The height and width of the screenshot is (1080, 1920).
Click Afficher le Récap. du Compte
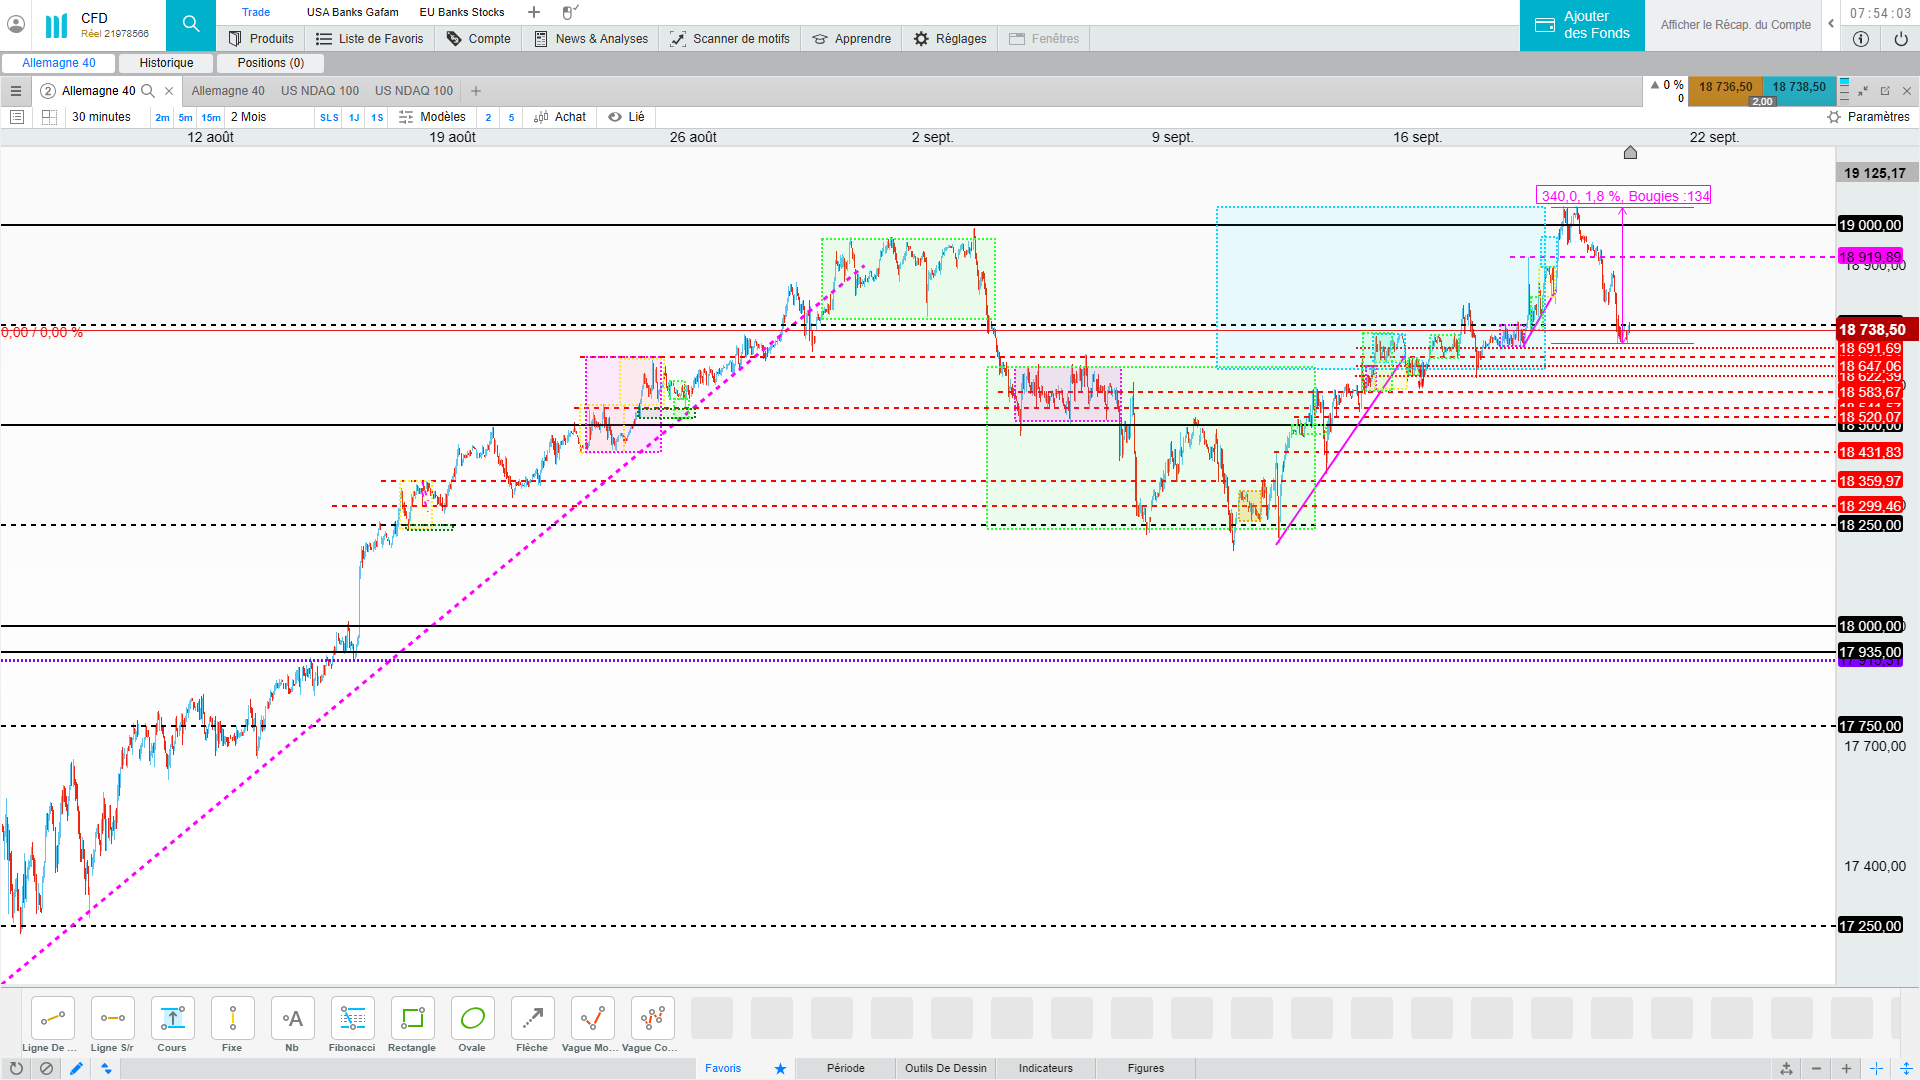tap(1735, 25)
